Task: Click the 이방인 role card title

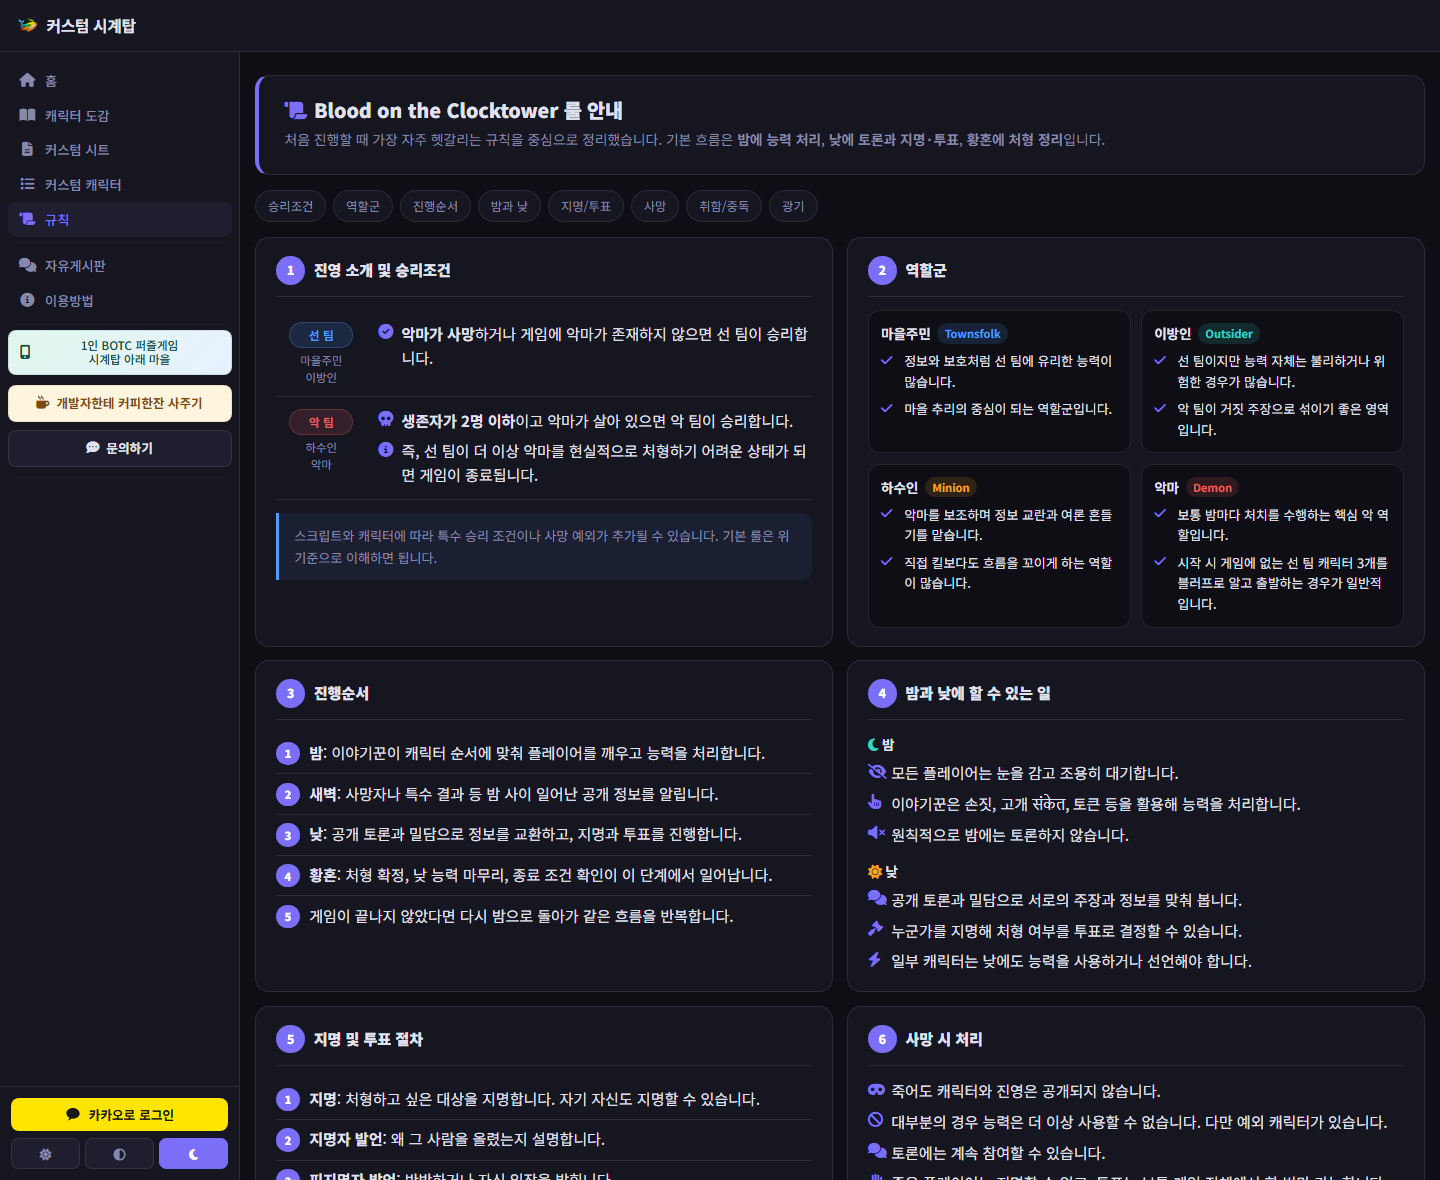Action: (x=1172, y=334)
